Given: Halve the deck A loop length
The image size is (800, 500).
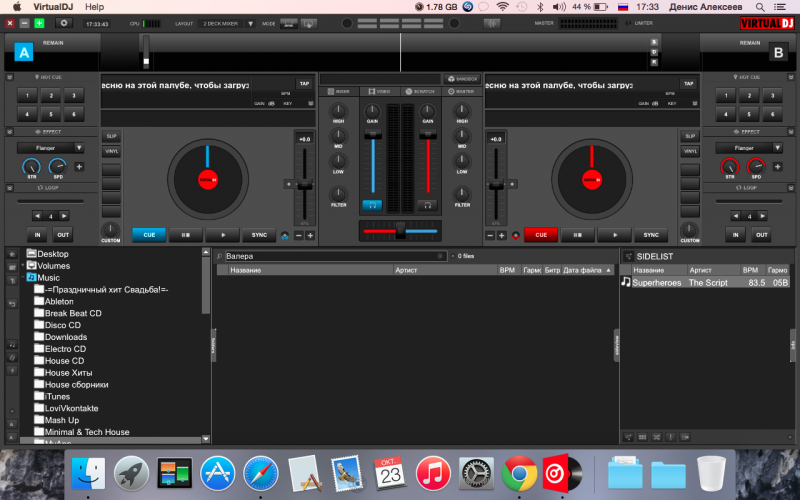Looking at the screenshot, I should [x=37, y=216].
